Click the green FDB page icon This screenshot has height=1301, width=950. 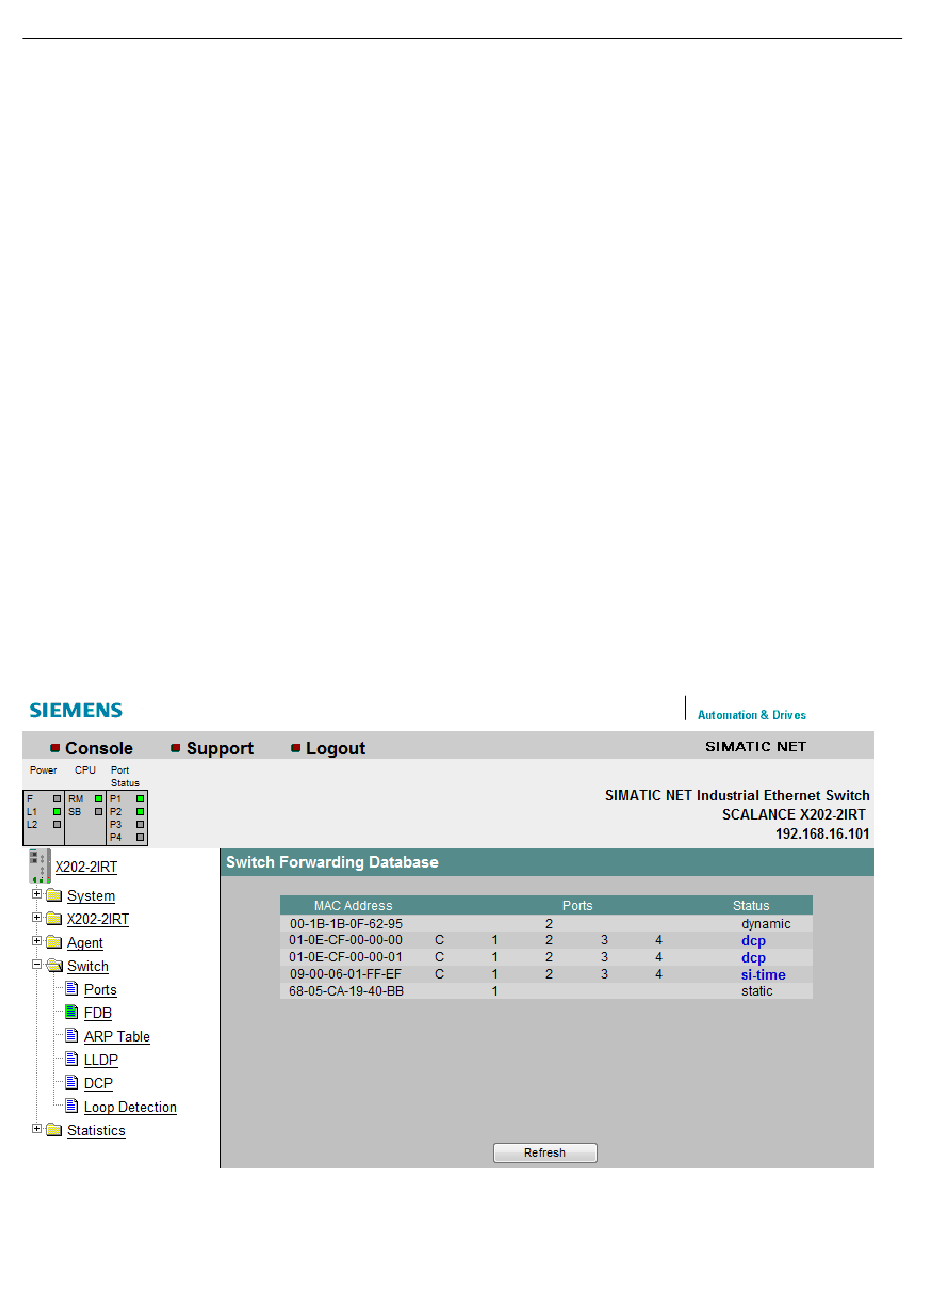72,1012
